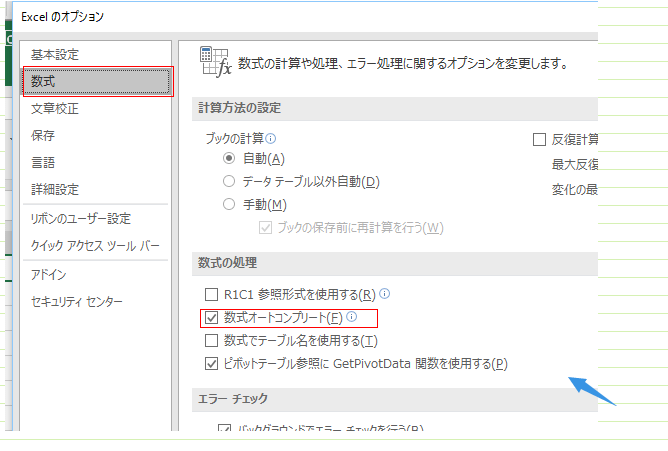Click info icon next to ブックの計算
The image size is (668, 451).
point(271,138)
